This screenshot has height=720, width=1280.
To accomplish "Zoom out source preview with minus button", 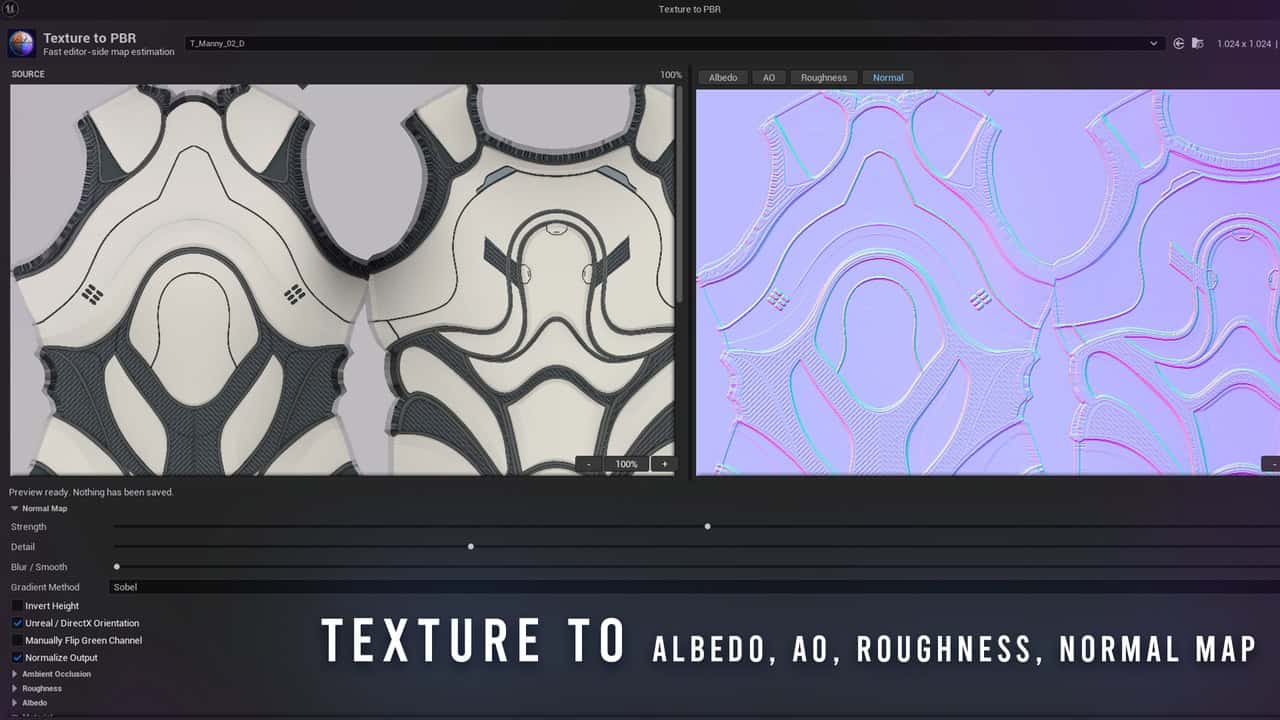I will [x=588, y=464].
